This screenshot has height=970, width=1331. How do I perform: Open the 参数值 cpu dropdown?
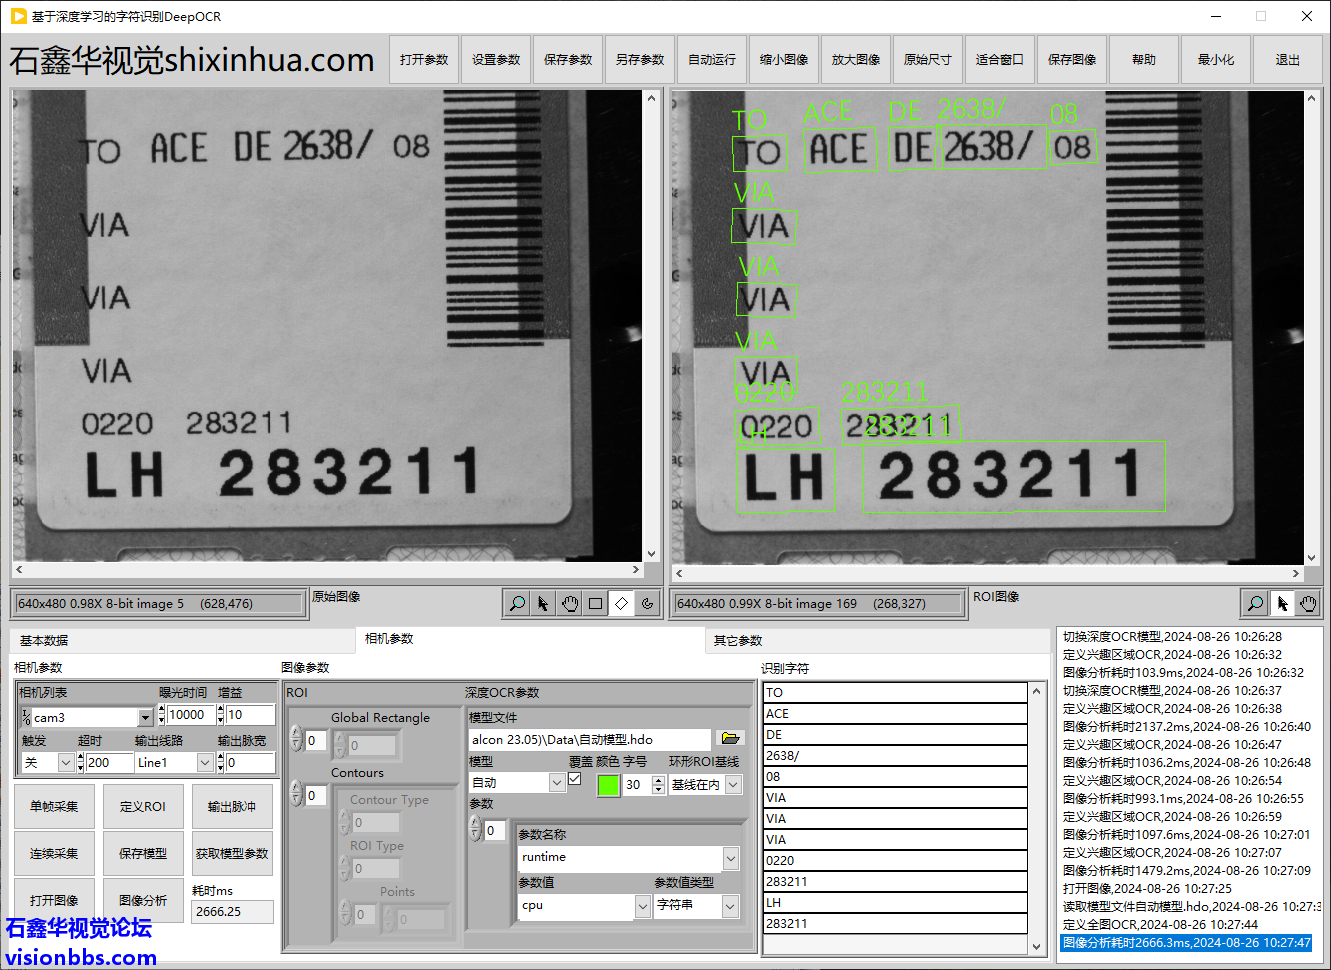pos(642,906)
